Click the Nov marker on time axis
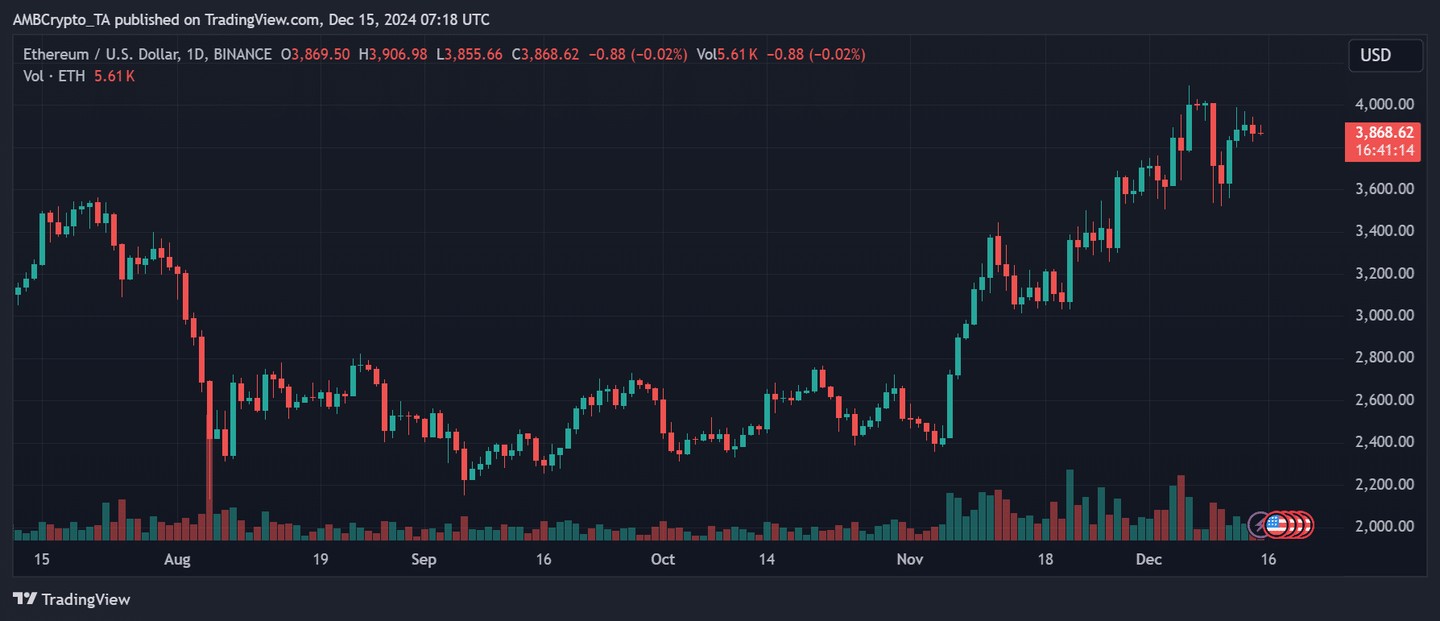The width and height of the screenshot is (1440, 621). (909, 559)
